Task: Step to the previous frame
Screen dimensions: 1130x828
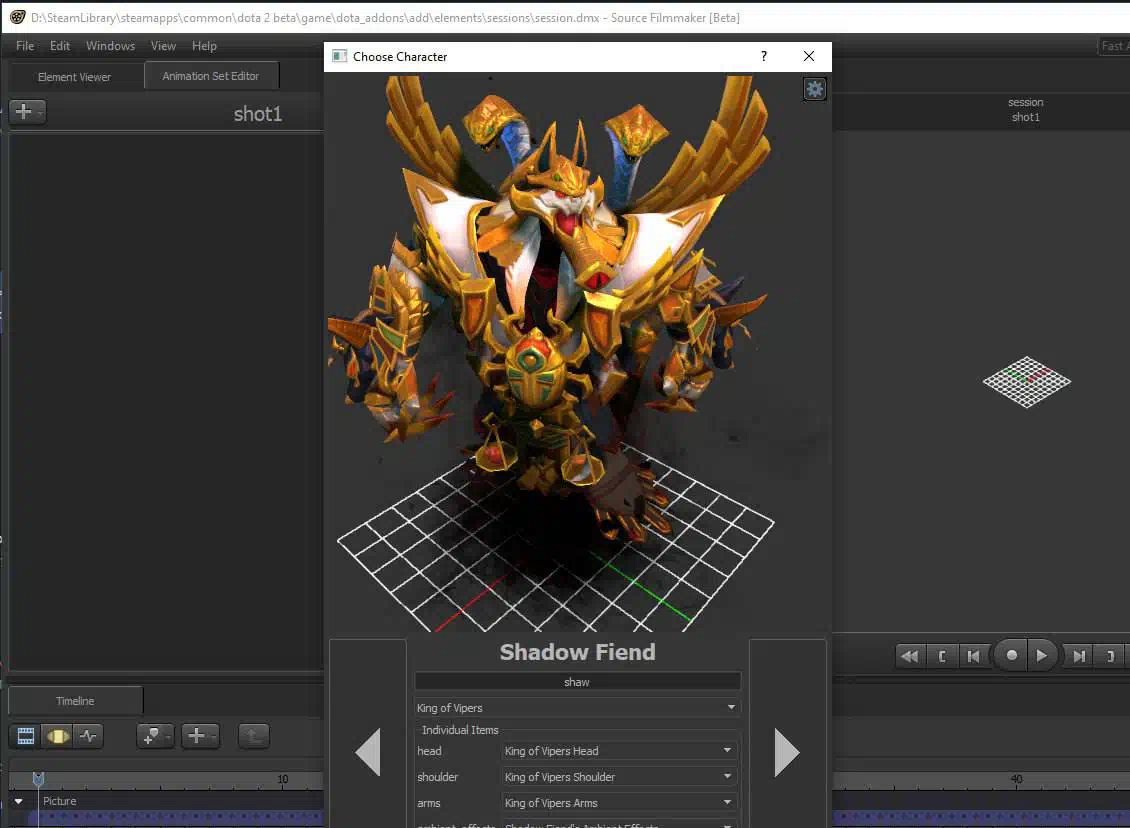Action: [974, 656]
